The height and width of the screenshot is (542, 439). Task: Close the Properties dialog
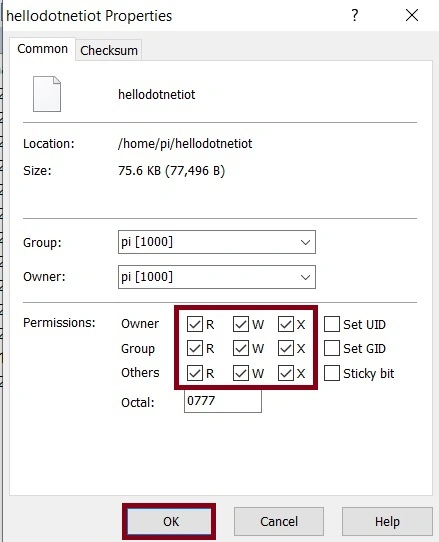(412, 16)
